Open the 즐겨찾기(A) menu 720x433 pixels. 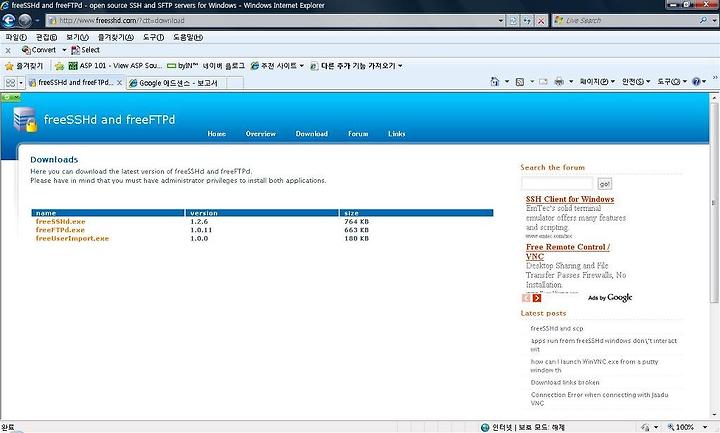(x=115, y=37)
